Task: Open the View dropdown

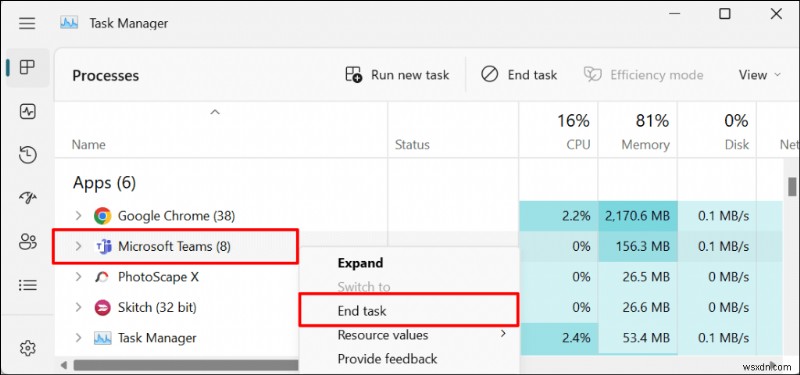Action: coord(760,75)
